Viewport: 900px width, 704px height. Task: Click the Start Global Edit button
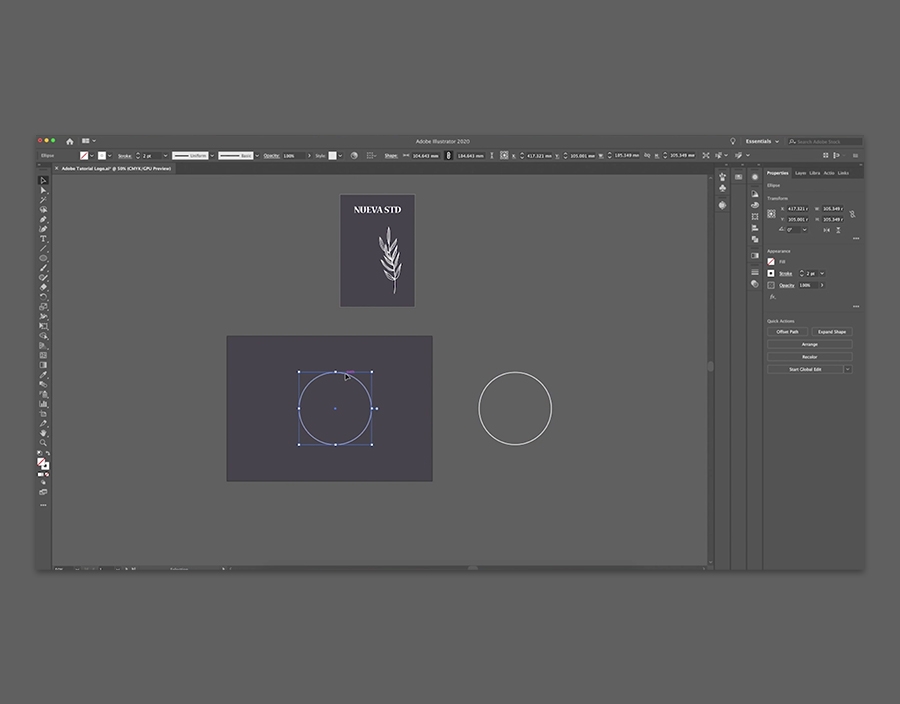[805, 369]
